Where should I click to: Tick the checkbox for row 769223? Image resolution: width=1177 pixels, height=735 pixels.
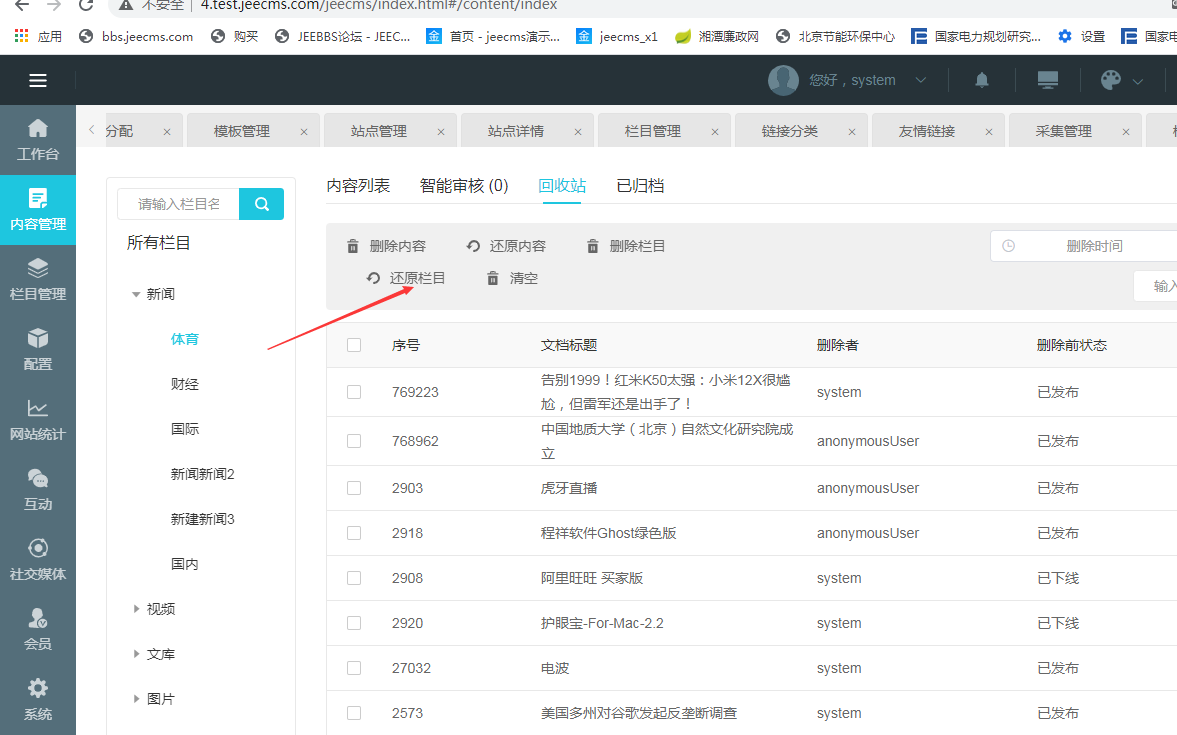tap(354, 392)
